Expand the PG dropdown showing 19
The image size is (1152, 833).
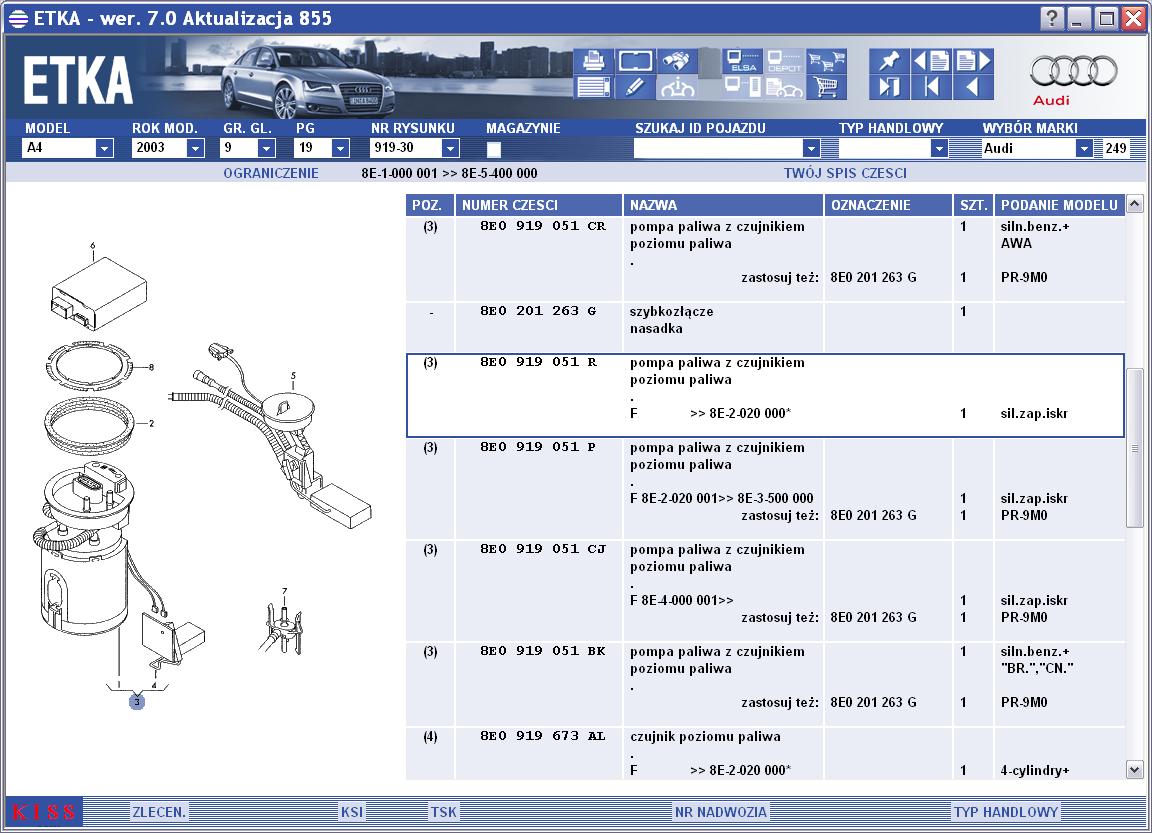(339, 148)
